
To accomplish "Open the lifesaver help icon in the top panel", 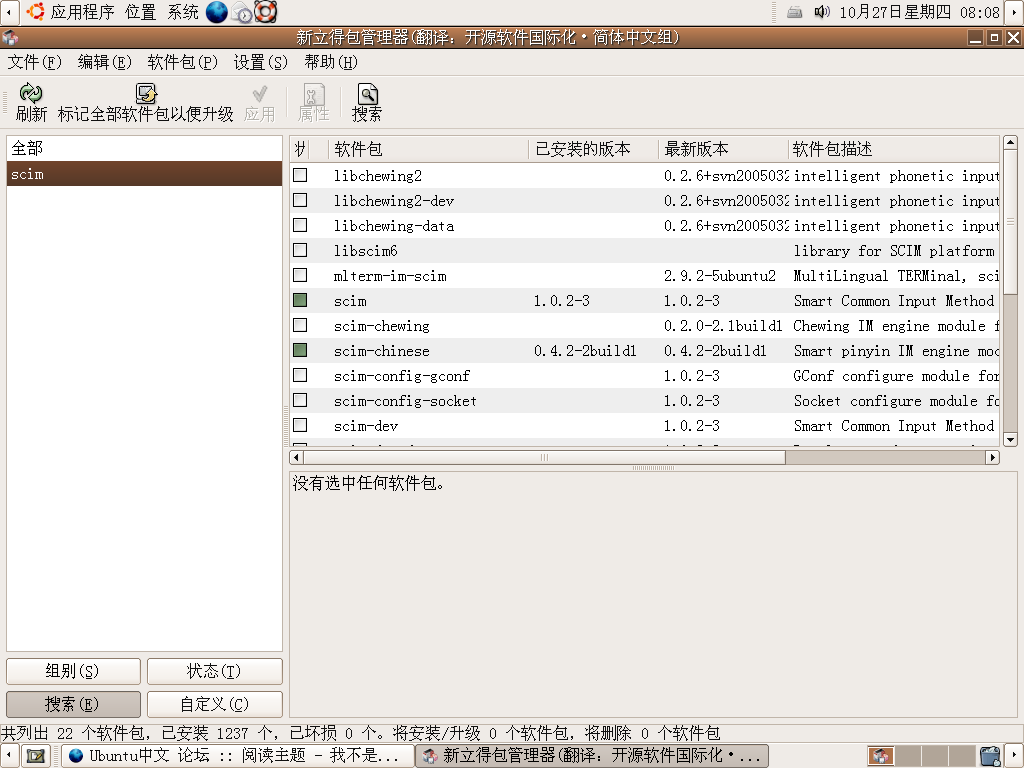I will point(265,12).
